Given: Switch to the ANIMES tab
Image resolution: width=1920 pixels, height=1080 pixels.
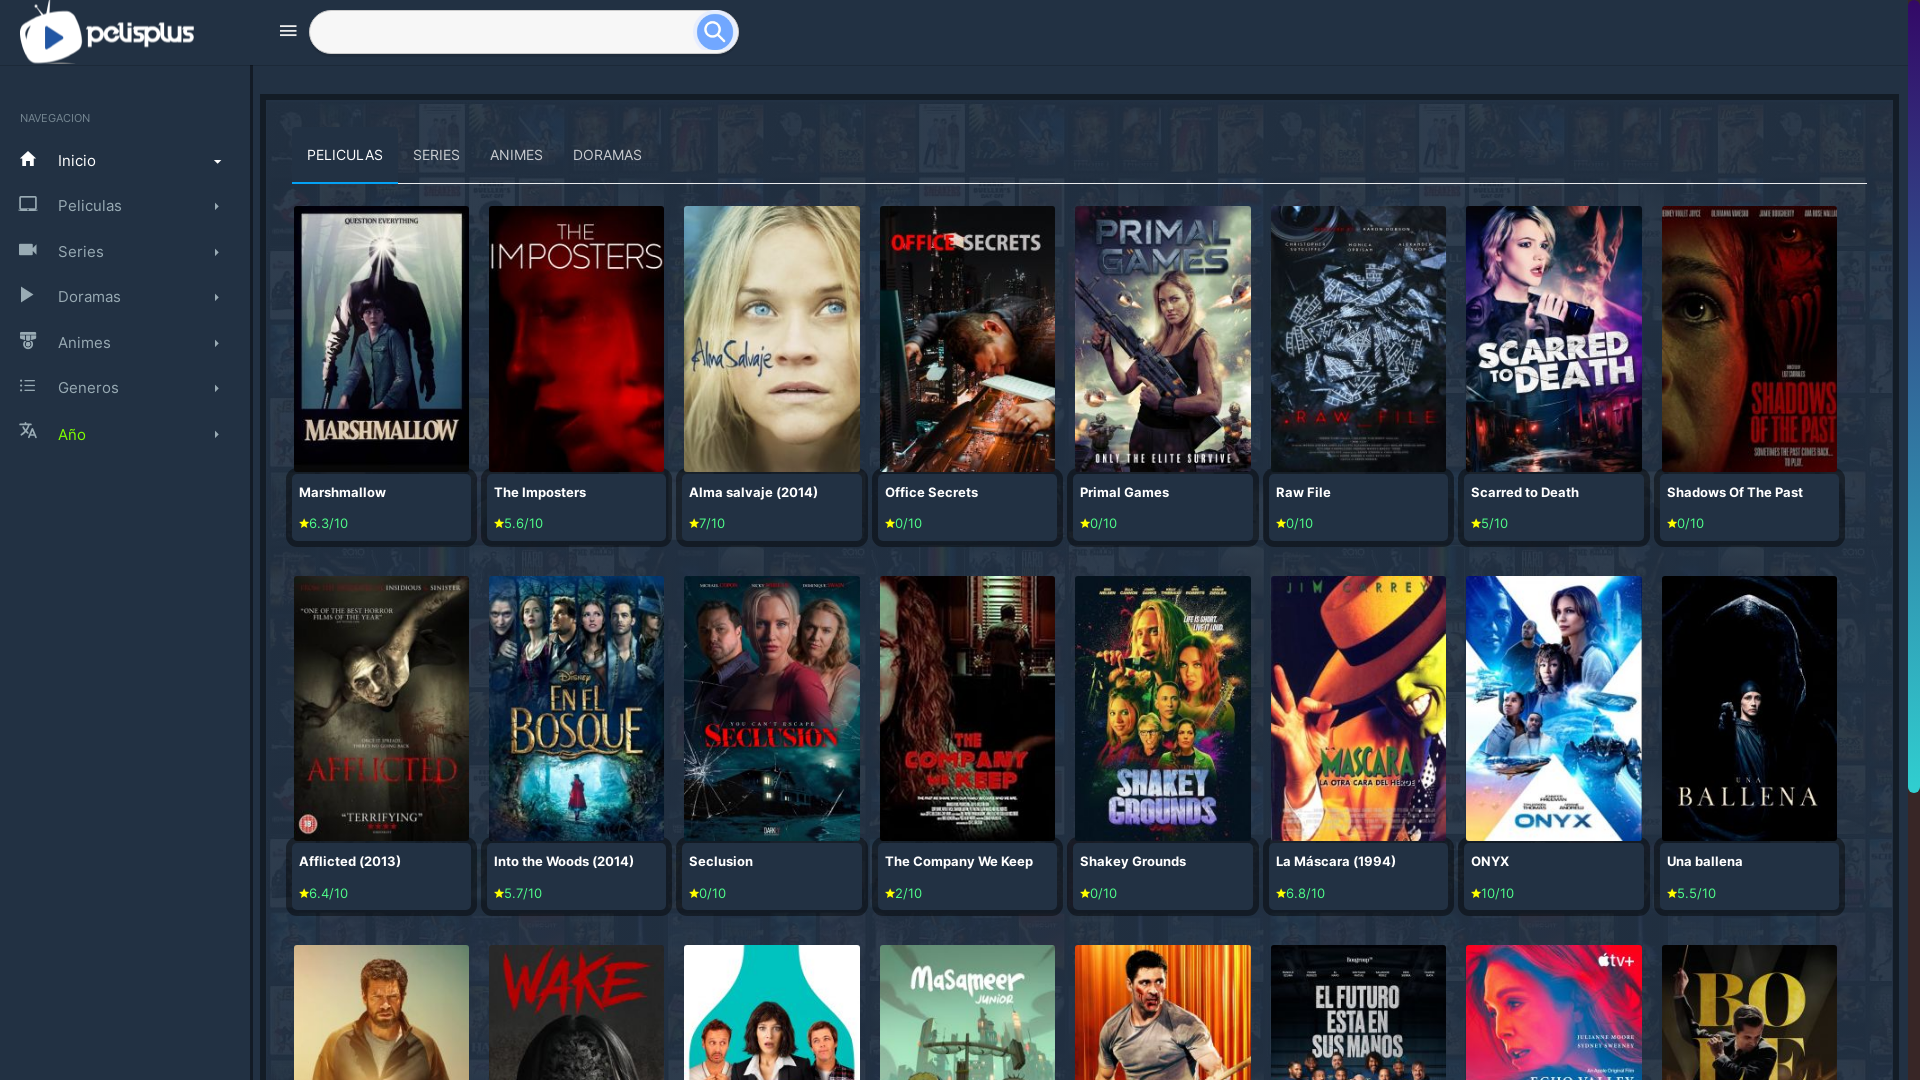Looking at the screenshot, I should 516,155.
